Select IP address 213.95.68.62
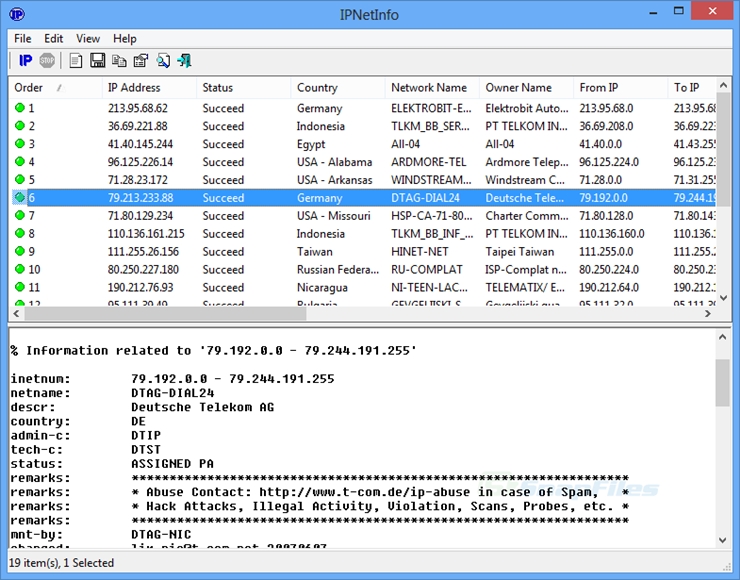The image size is (740, 580). [138, 108]
